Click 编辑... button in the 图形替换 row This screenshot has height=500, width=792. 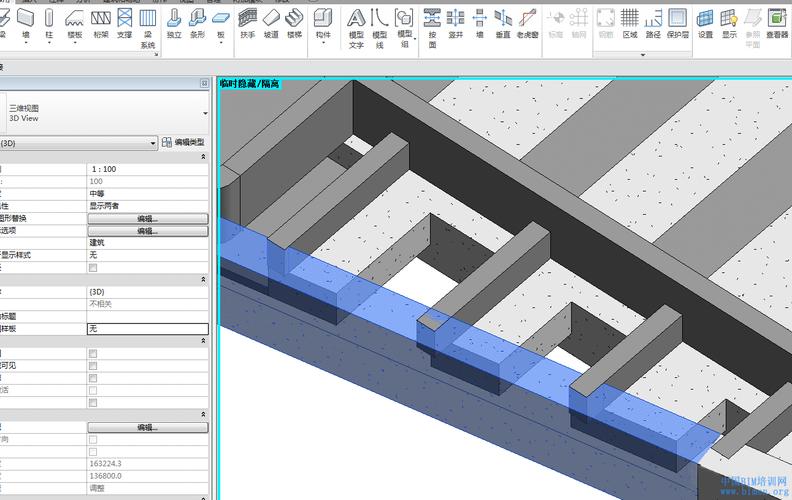pyautogui.click(x=147, y=218)
